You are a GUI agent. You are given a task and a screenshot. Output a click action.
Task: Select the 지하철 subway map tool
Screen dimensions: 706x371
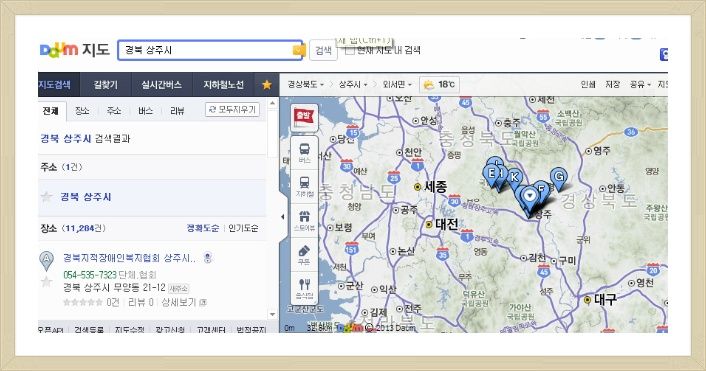pyautogui.click(x=304, y=187)
